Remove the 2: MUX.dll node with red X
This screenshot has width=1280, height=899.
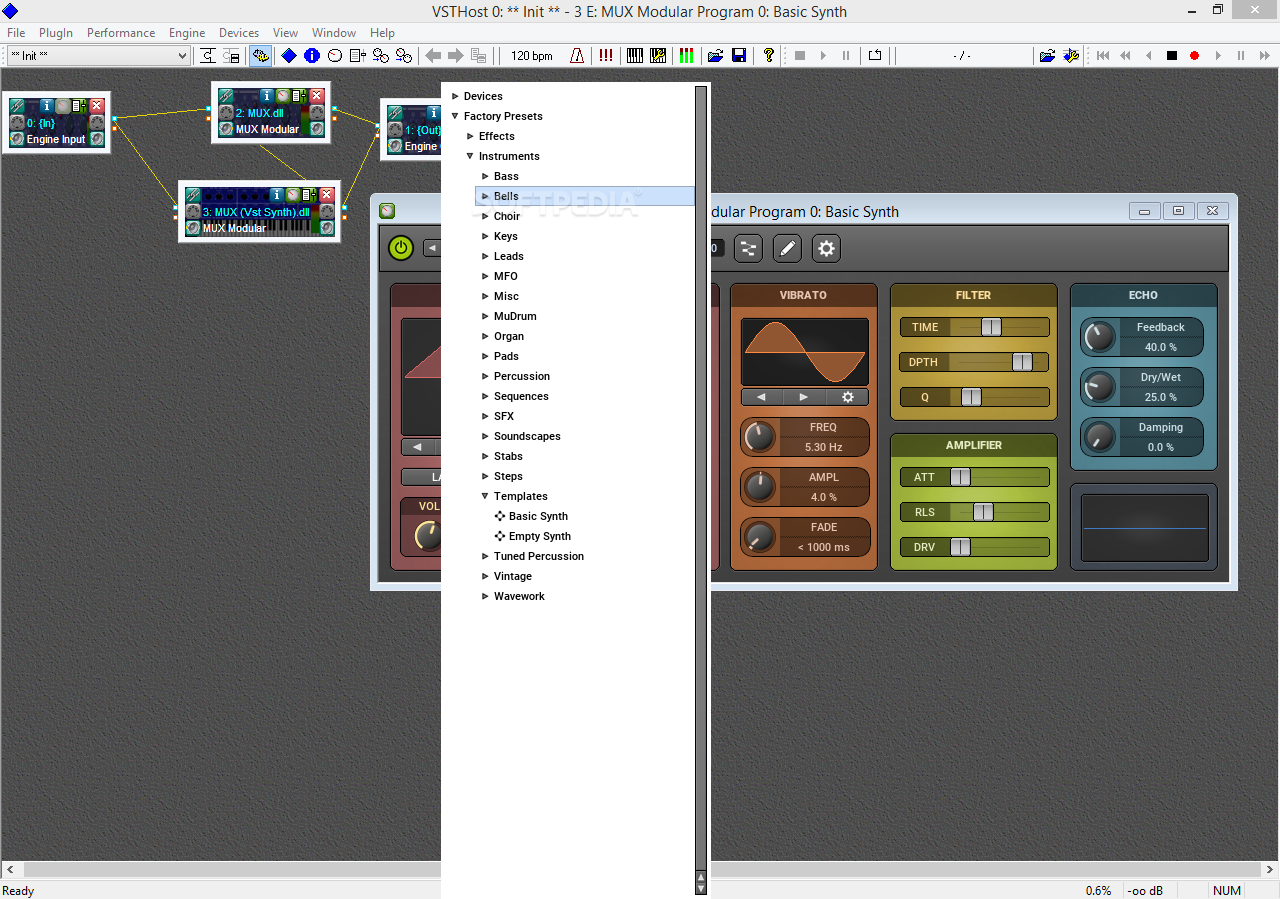[317, 95]
